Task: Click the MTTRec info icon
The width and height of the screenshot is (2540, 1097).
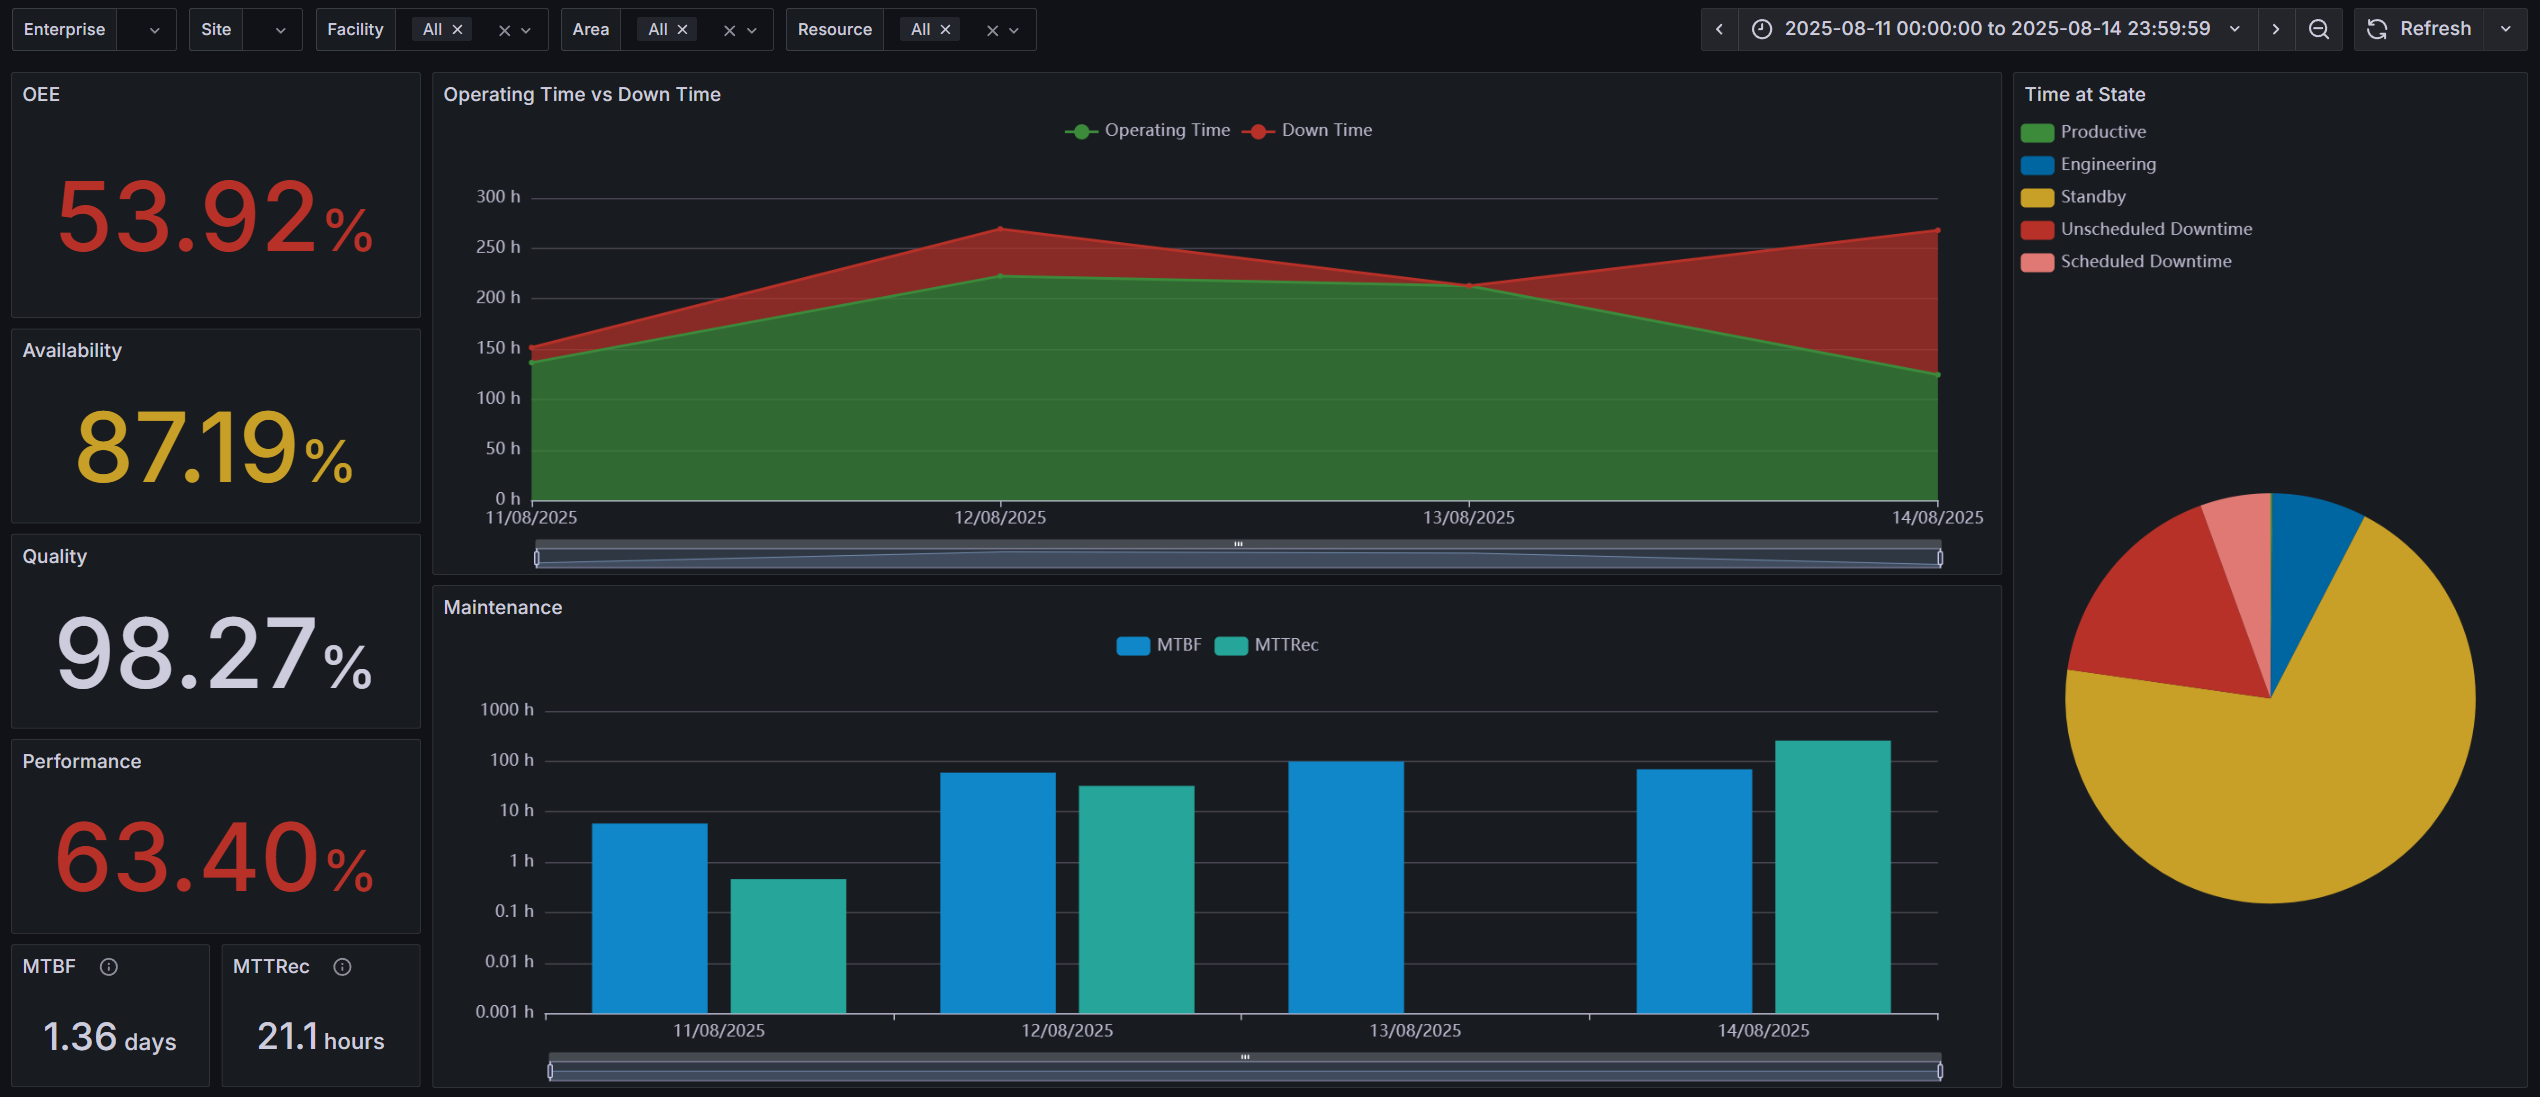Action: [x=342, y=967]
